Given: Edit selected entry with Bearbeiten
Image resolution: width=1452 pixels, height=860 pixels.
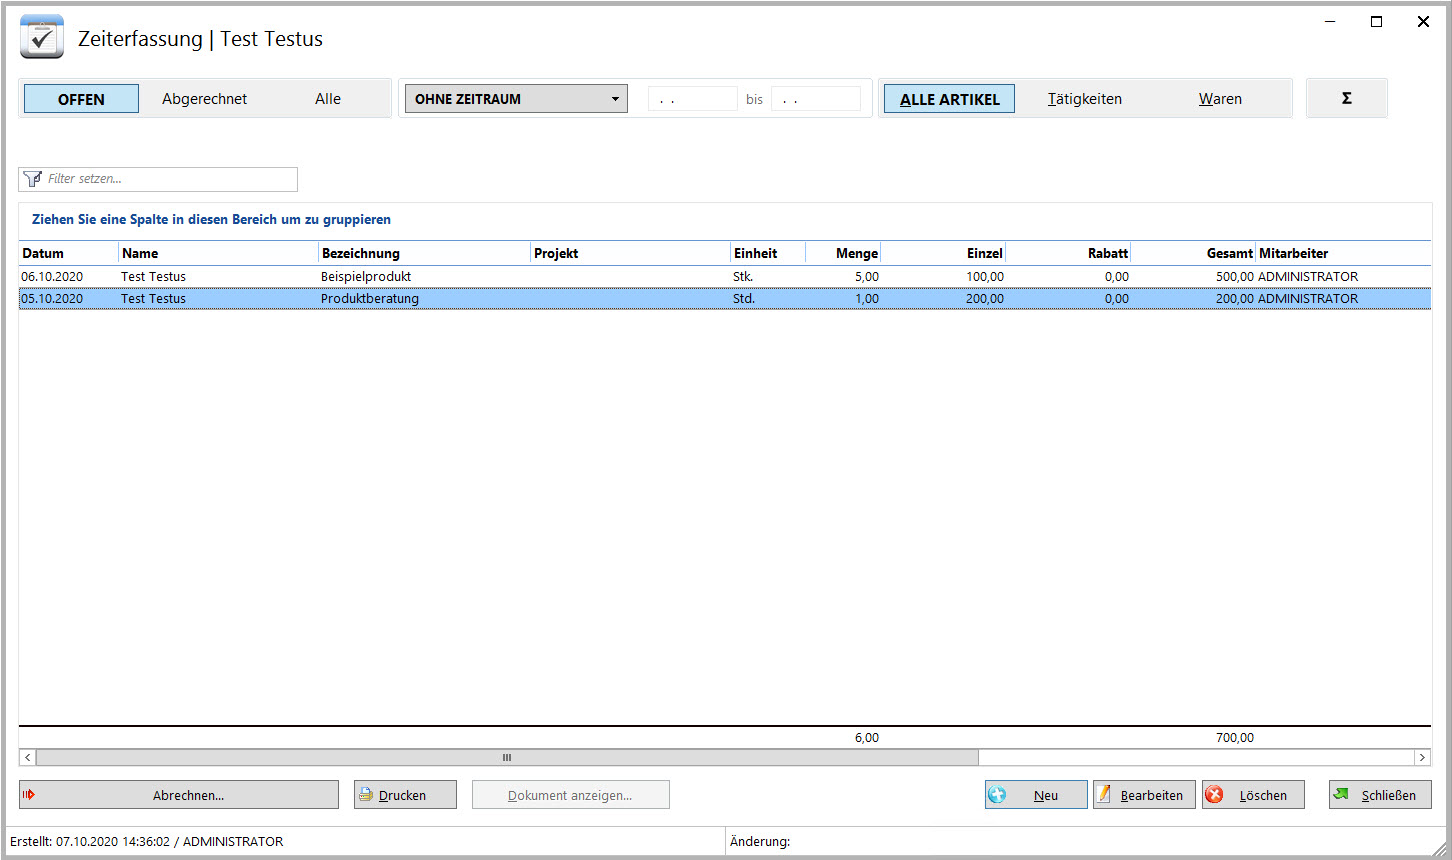Looking at the screenshot, I should click(x=1144, y=795).
